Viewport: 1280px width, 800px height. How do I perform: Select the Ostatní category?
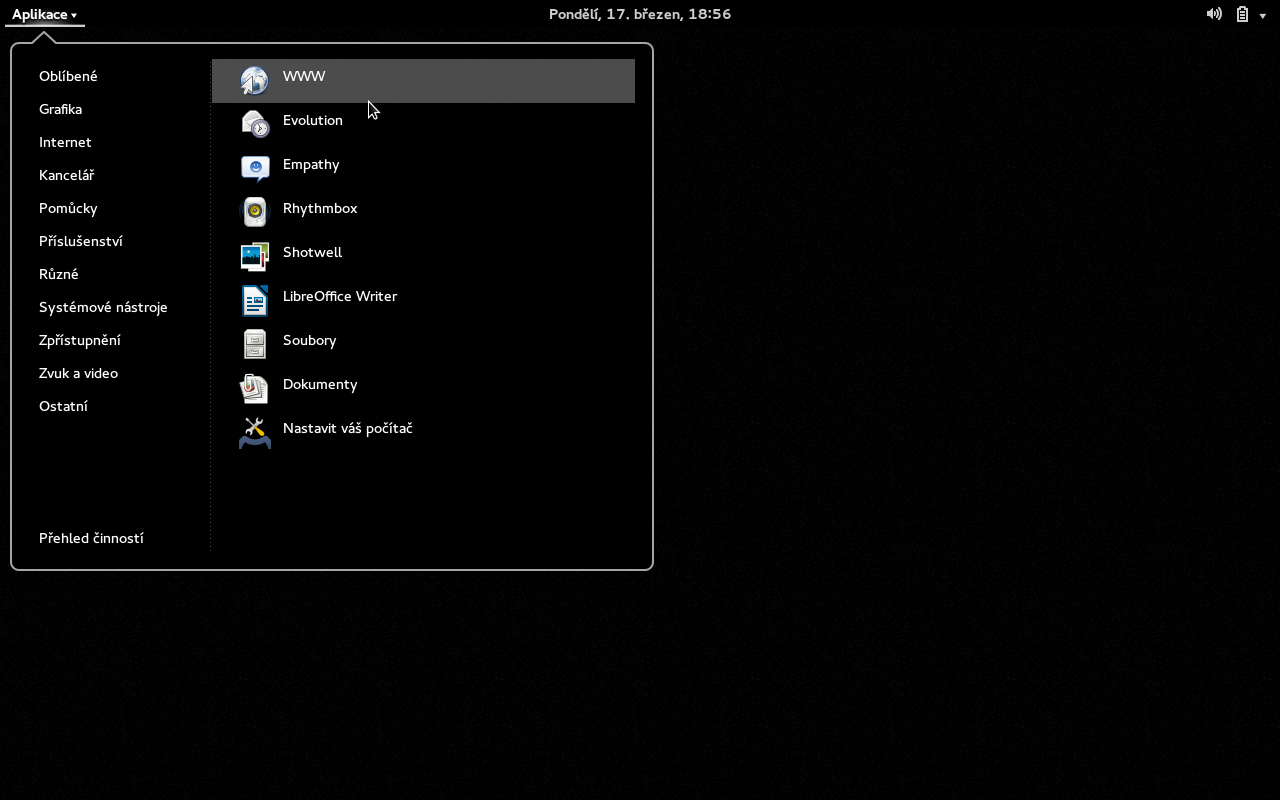tap(63, 406)
